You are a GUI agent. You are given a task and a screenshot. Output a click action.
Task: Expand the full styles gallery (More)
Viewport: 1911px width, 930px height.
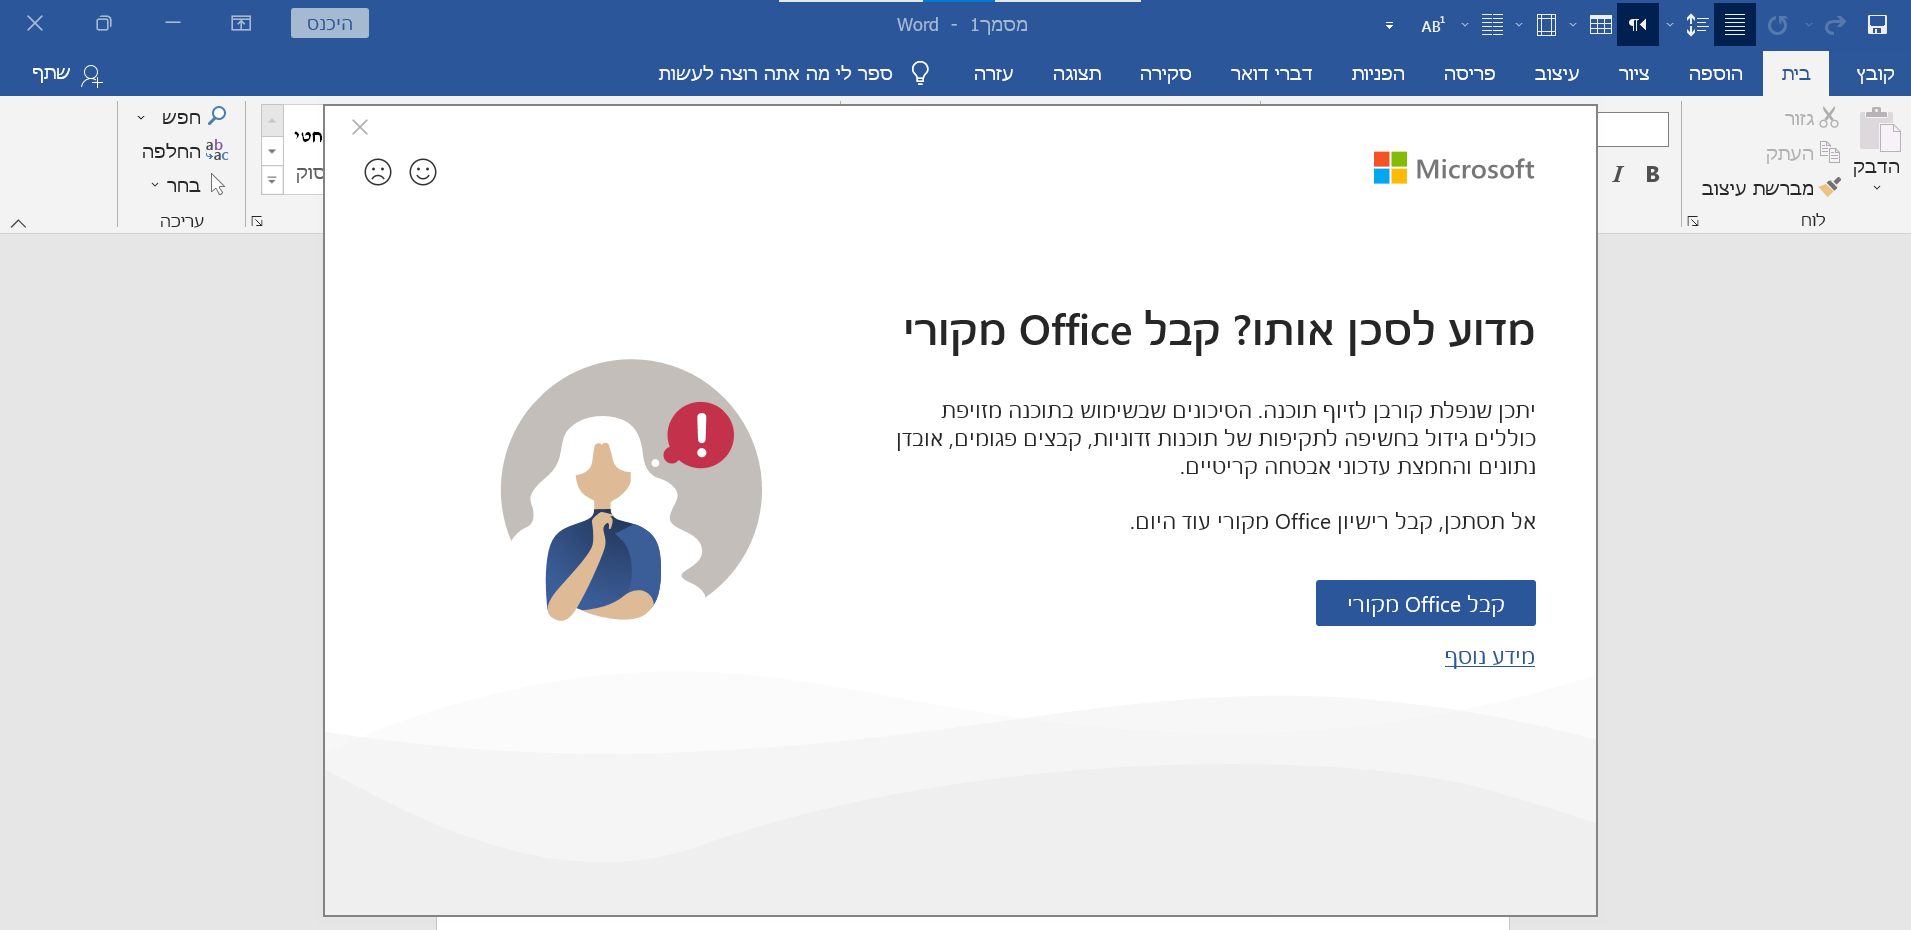point(272,180)
